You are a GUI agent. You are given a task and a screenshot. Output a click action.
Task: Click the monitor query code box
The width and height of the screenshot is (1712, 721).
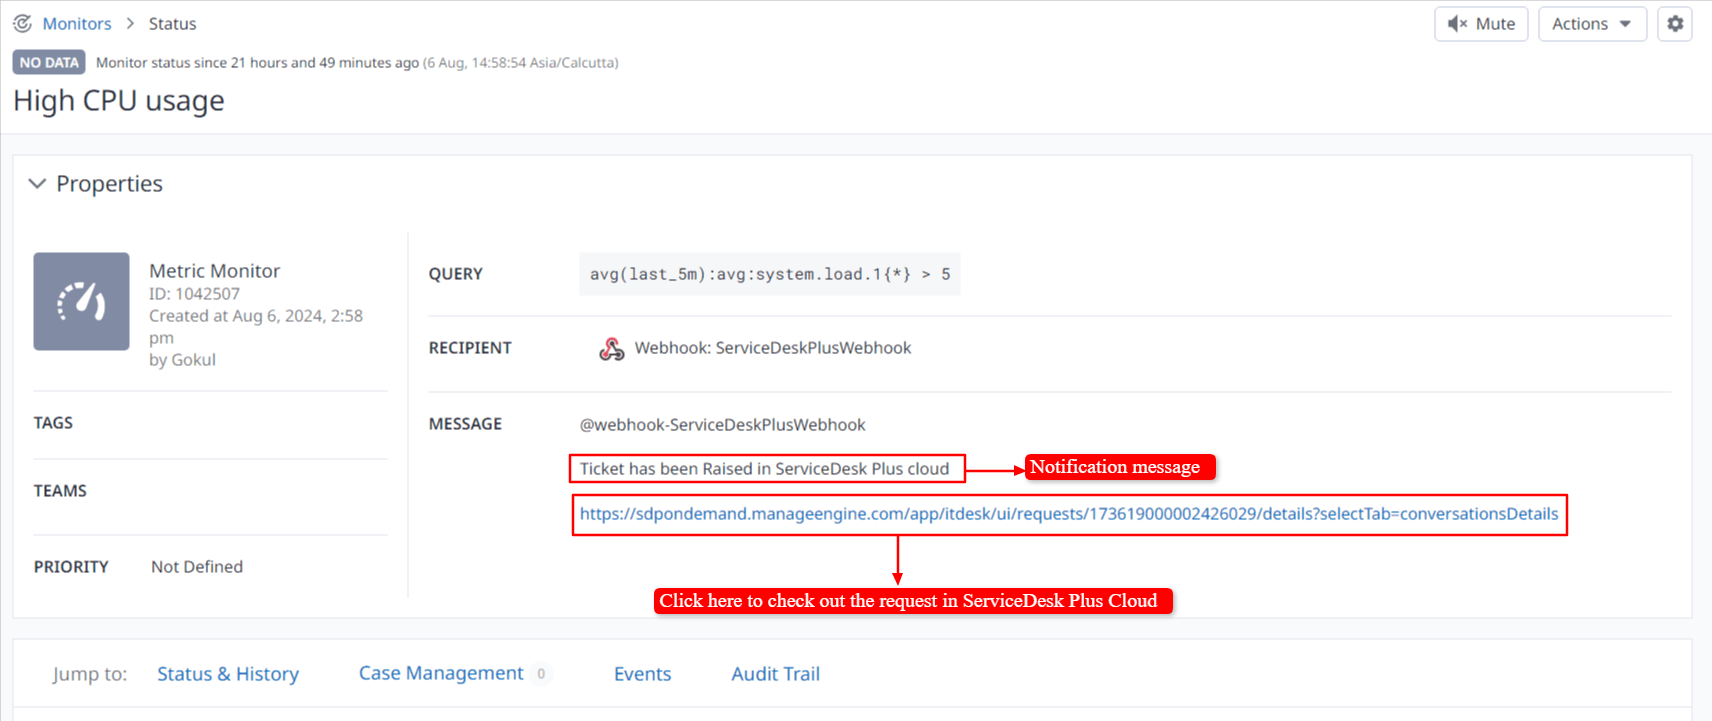769,274
